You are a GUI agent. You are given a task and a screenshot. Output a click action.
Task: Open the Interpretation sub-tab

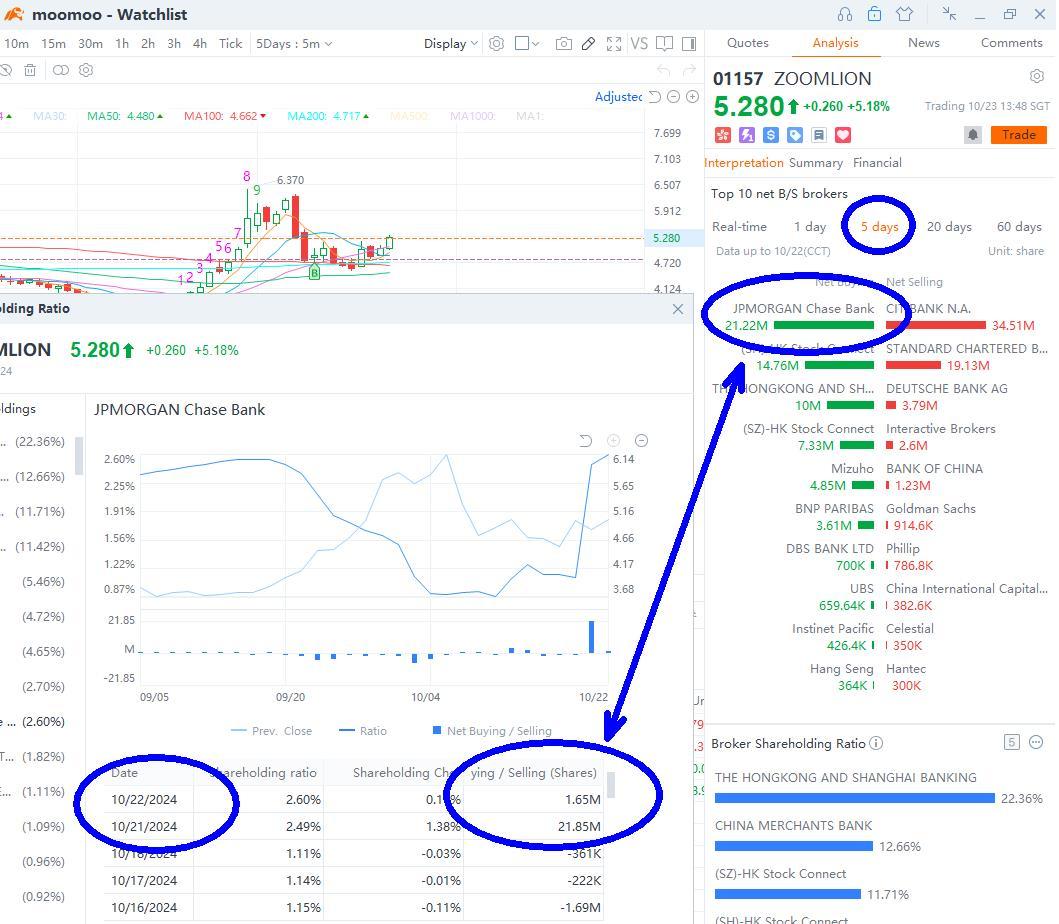[x=744, y=163]
